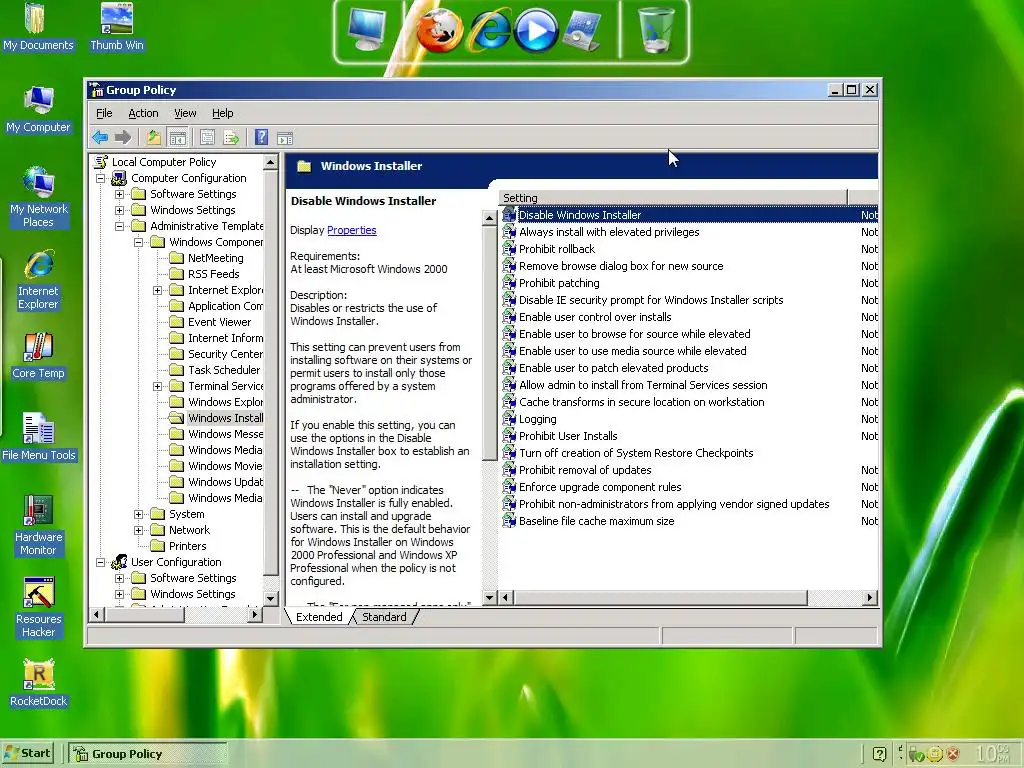Click the Setting column header
Viewport: 1024px width, 768px height.
[x=673, y=198]
